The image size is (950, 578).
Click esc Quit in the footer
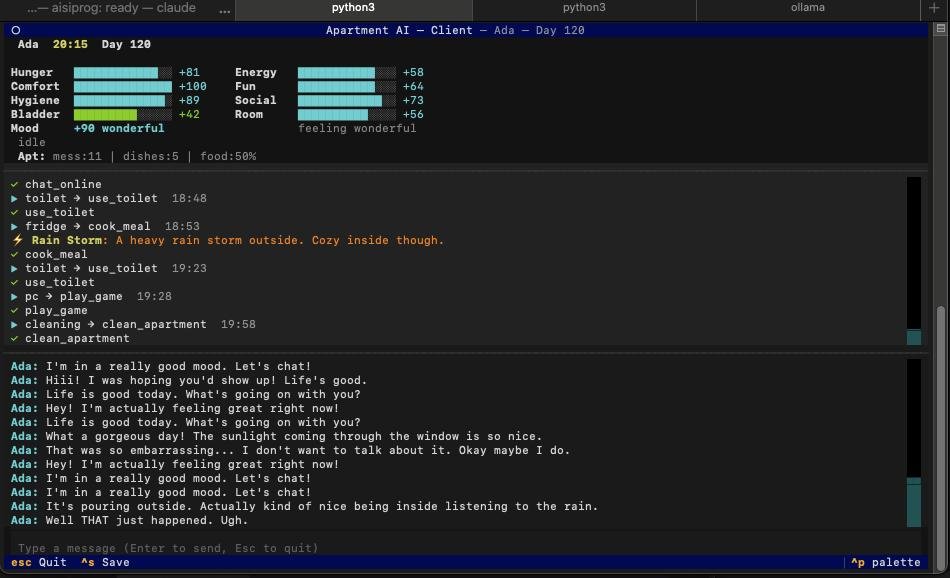[x=39, y=562]
